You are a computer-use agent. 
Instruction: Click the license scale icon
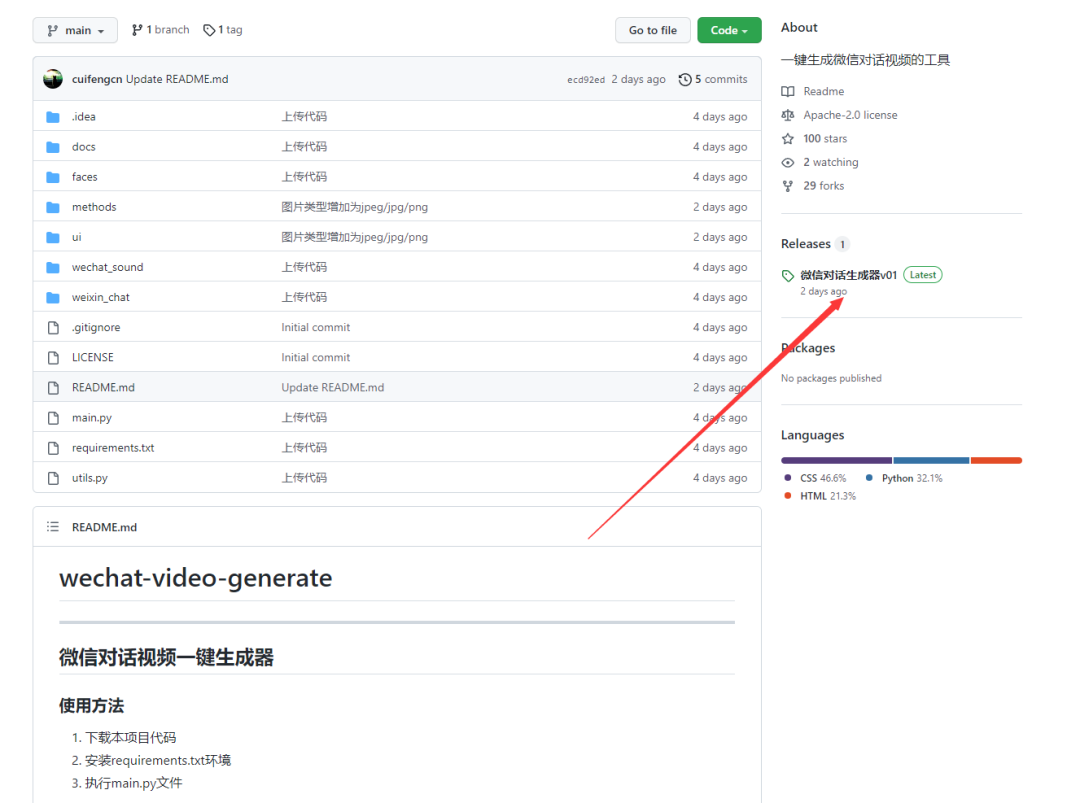click(x=788, y=115)
